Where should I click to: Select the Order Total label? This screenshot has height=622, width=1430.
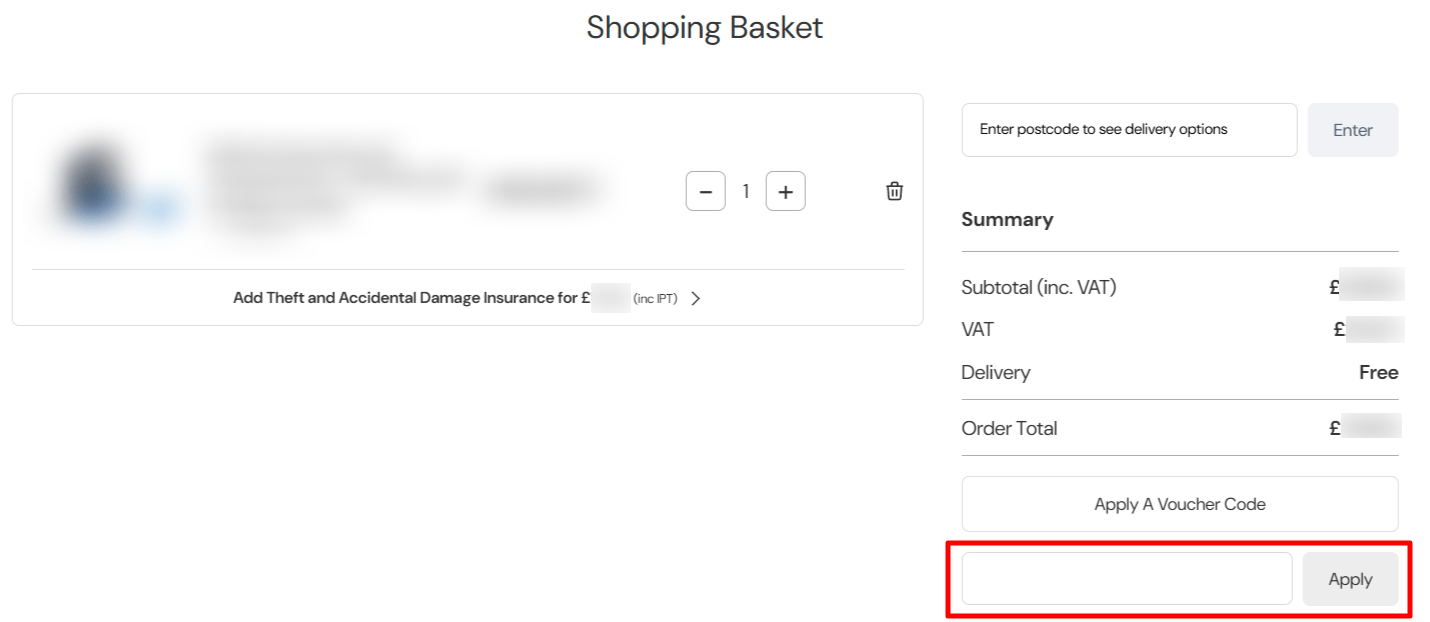tap(1009, 428)
